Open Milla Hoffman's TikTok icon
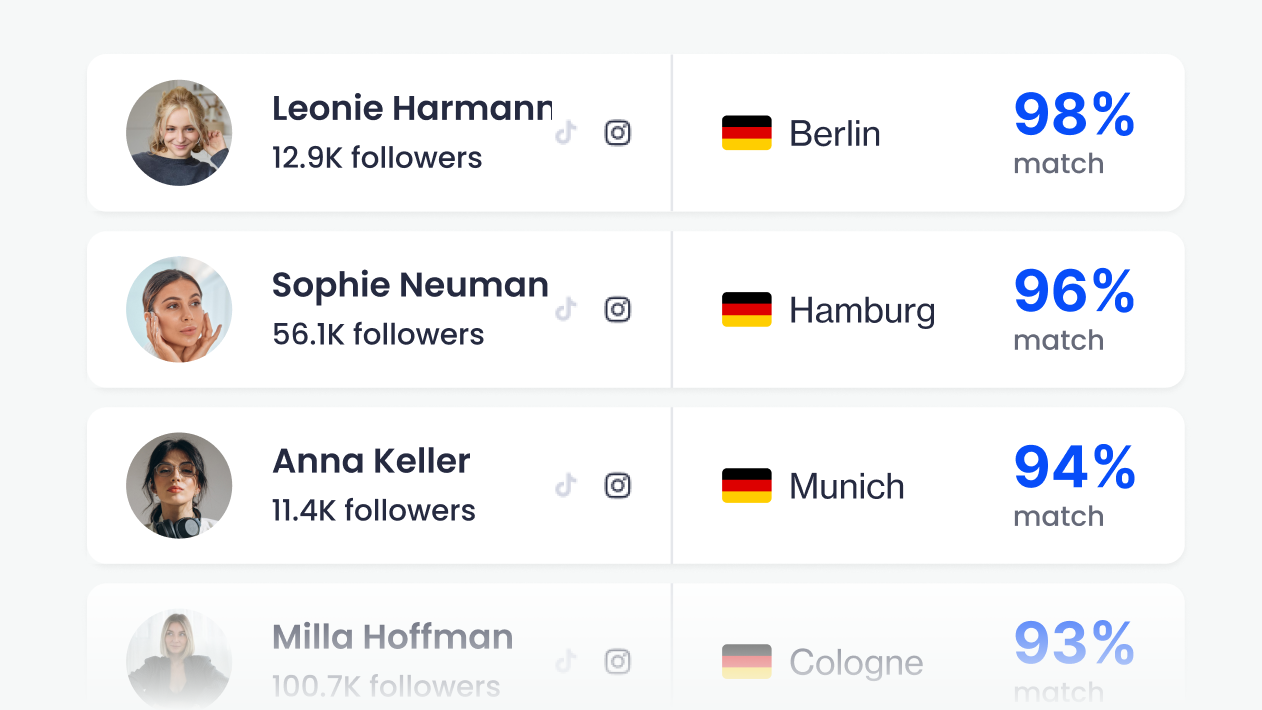The image size is (1262, 710). click(567, 661)
